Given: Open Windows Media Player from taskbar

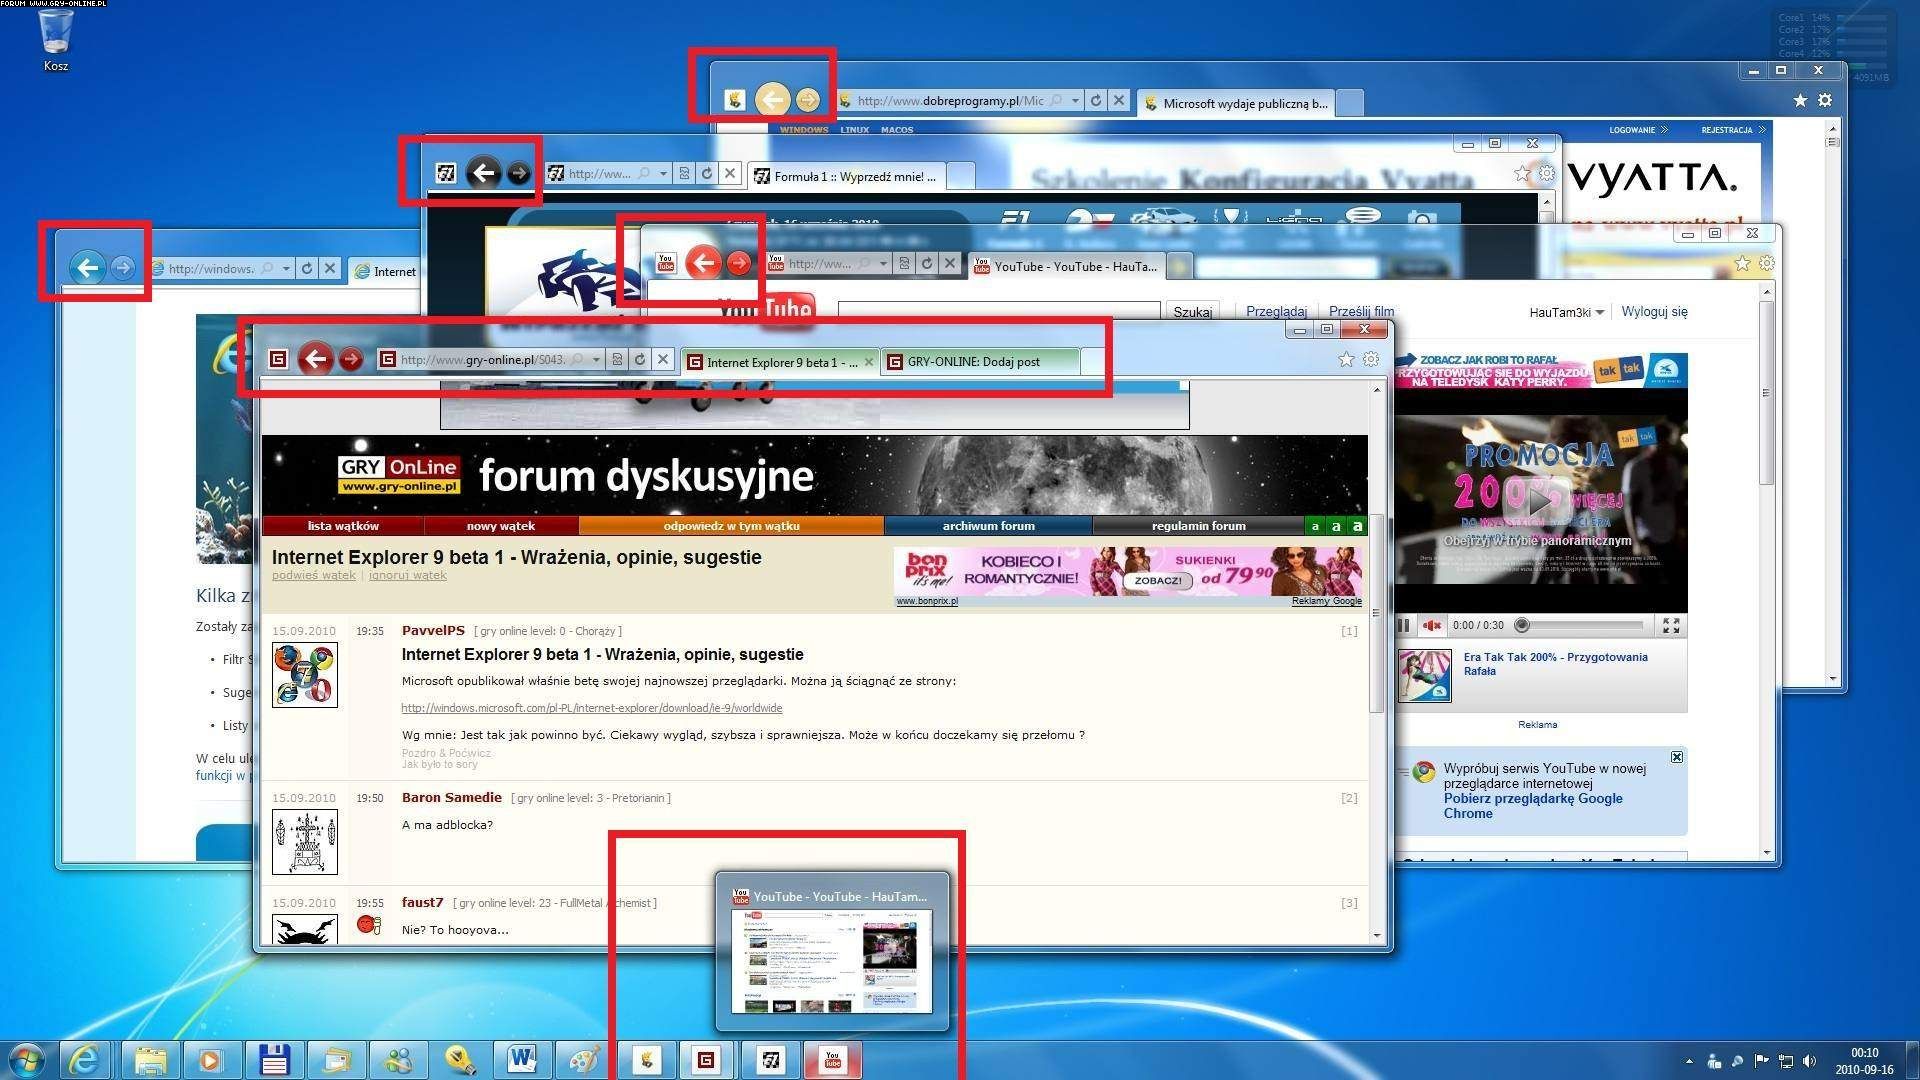Looking at the screenshot, I should click(210, 1059).
